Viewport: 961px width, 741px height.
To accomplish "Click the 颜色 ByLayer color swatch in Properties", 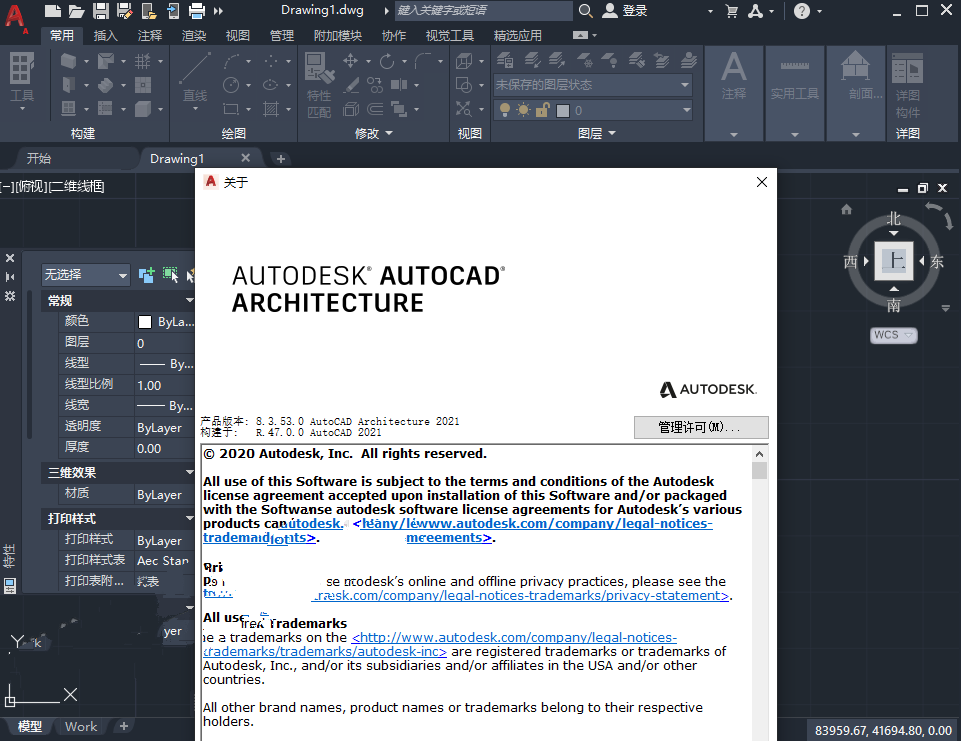I will 145,321.
